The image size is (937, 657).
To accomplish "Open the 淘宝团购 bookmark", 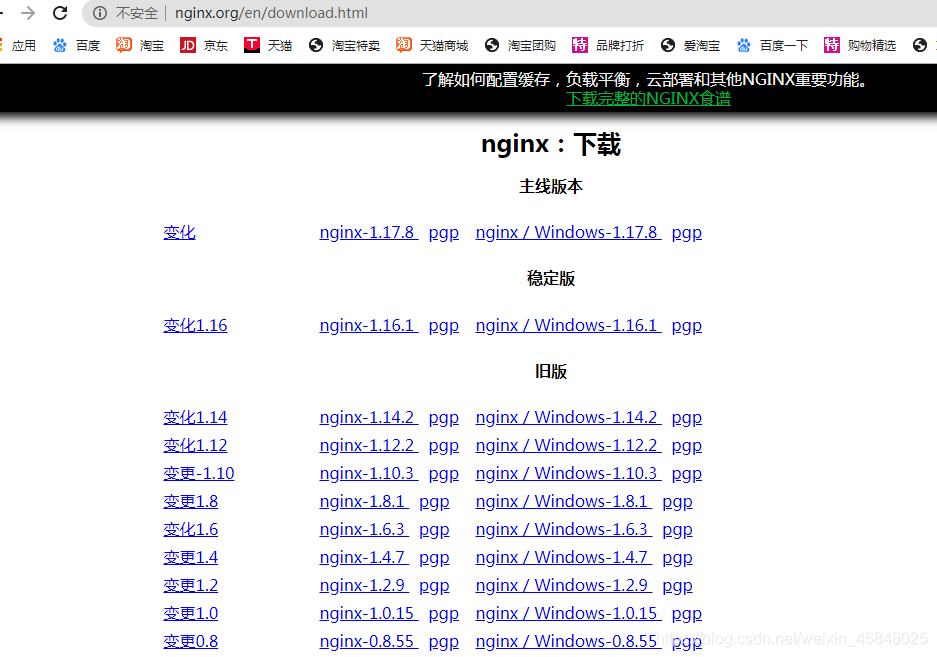I will [520, 45].
